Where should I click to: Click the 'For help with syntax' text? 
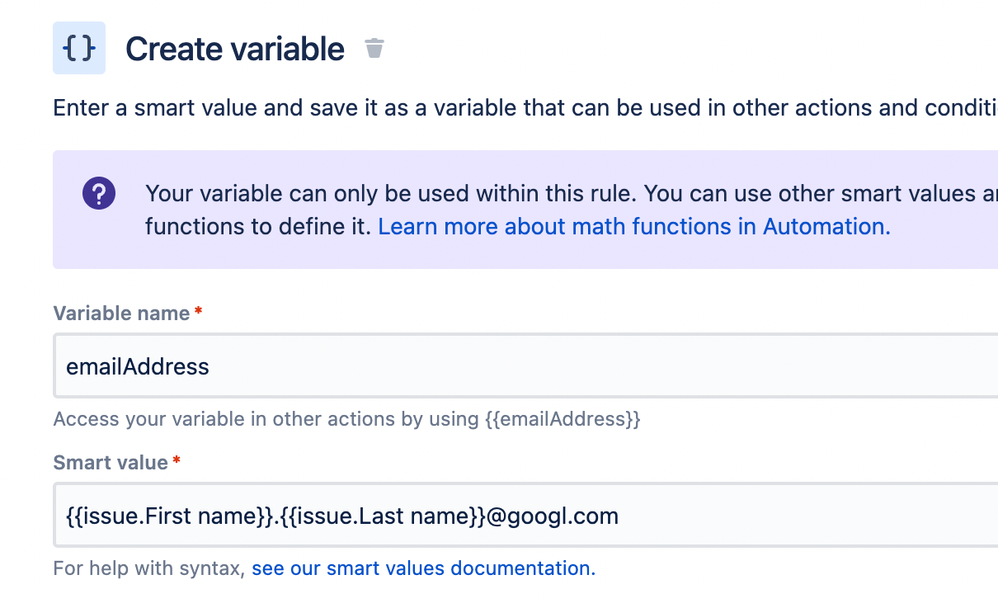tap(150, 568)
